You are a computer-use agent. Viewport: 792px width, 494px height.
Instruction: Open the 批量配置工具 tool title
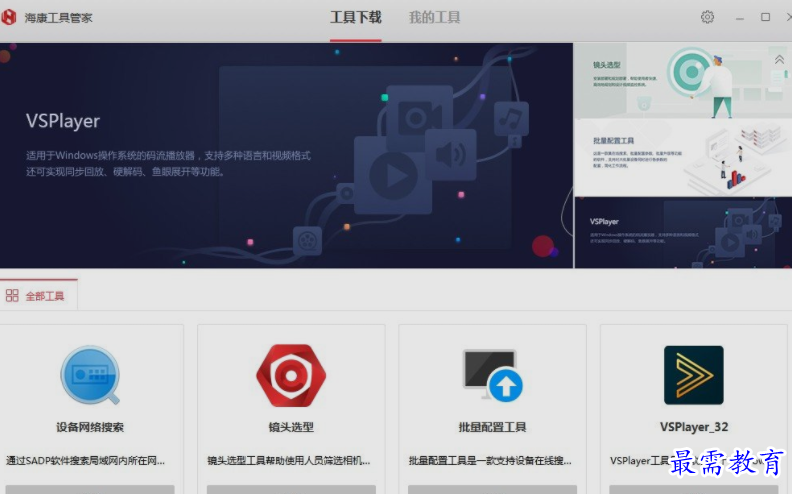(492, 427)
